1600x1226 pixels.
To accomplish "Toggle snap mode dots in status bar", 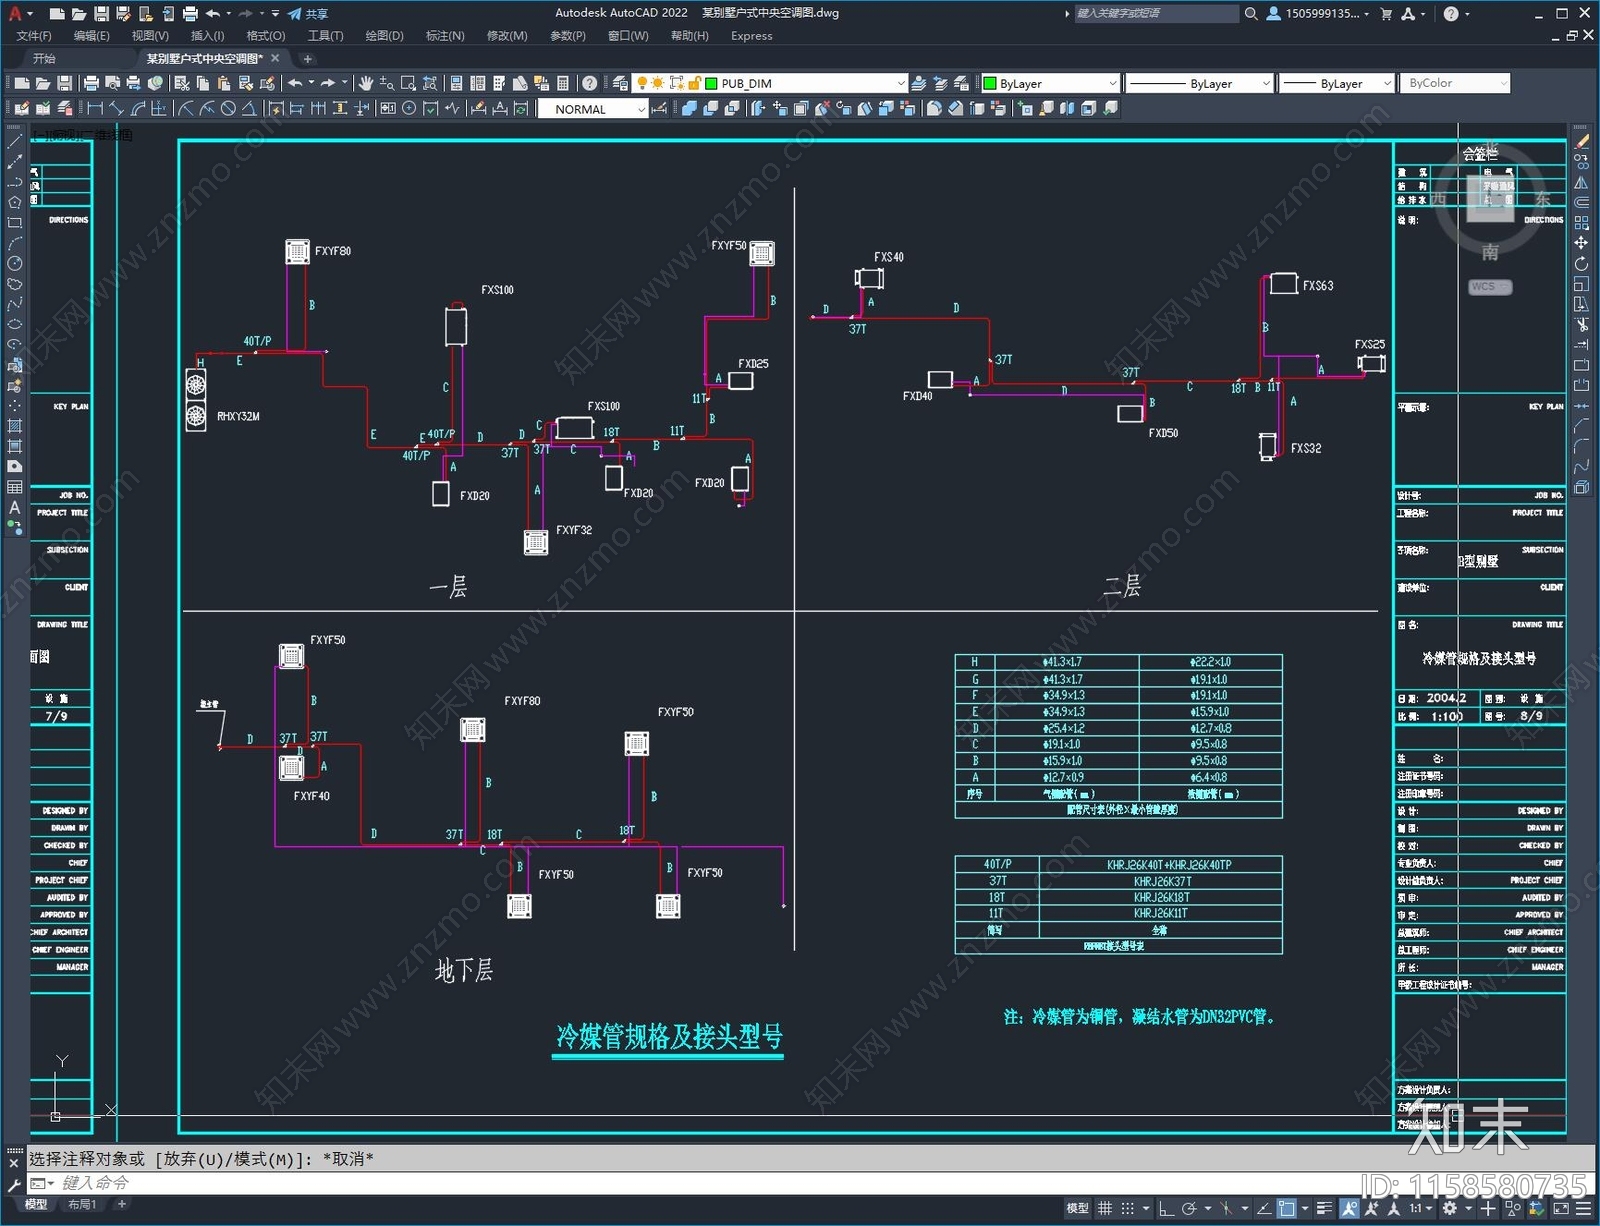I will 1127,1208.
